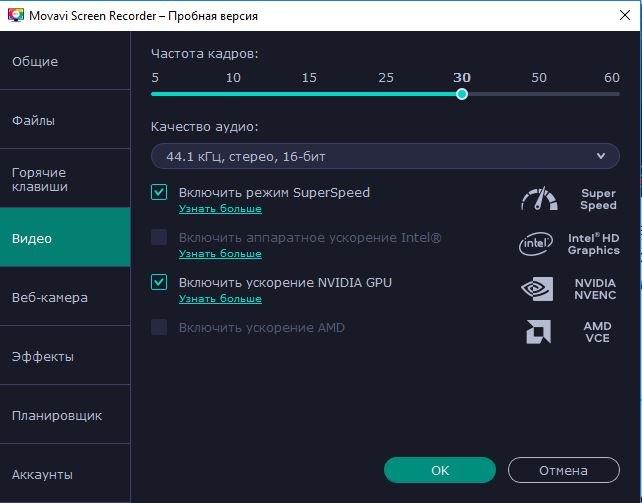Click the NVIDIA NVENC label
642x503 pixels.
[x=595, y=289]
